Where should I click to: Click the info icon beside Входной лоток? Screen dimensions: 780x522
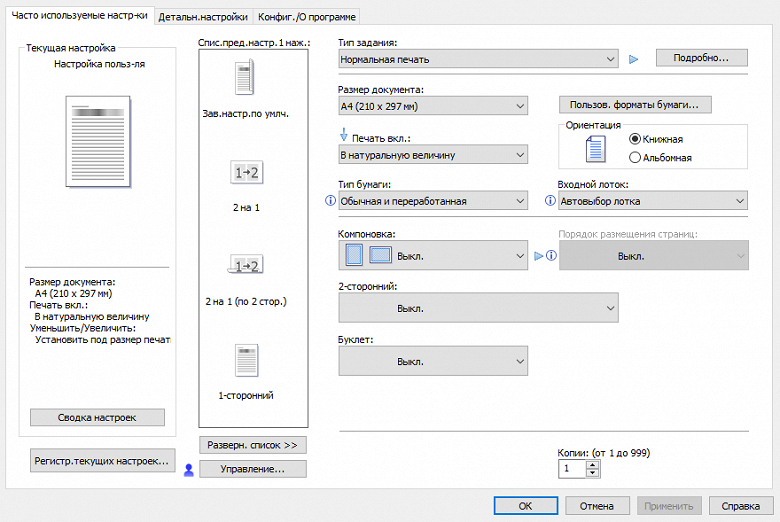[x=550, y=201]
